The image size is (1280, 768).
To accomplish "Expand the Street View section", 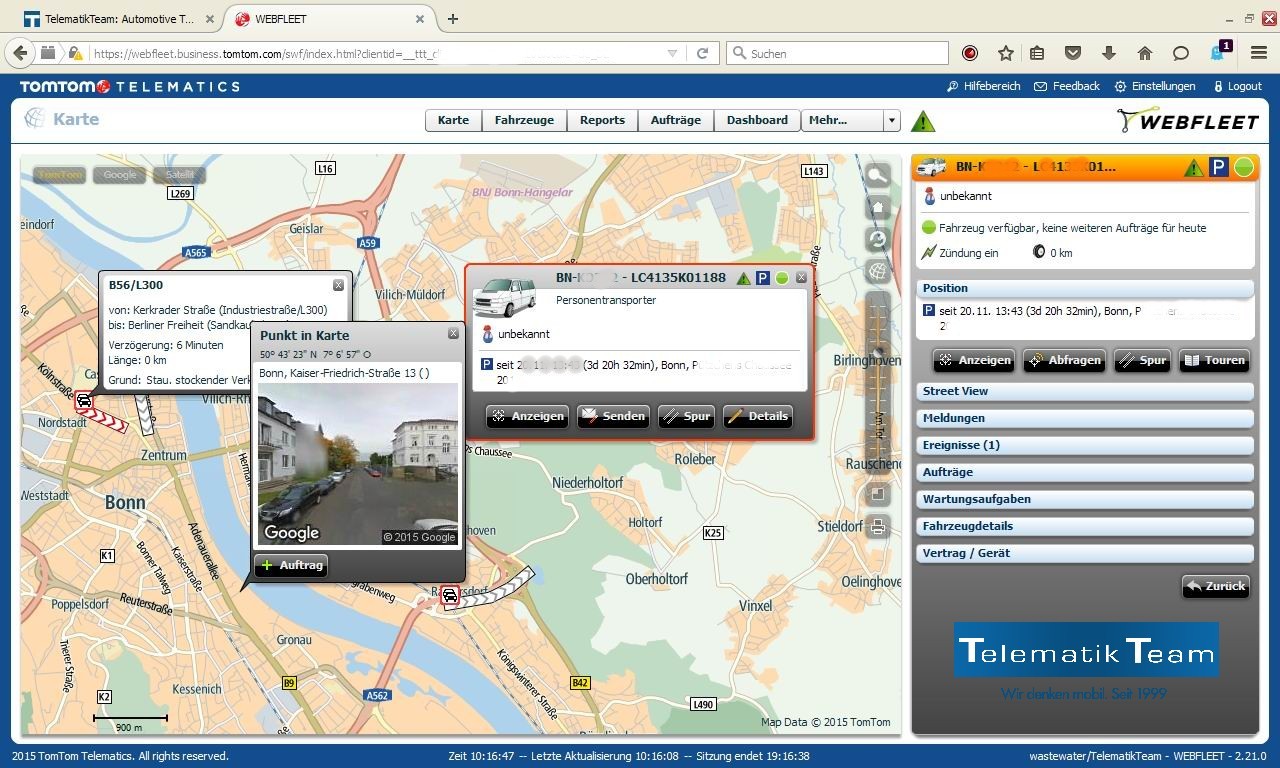I will (x=1085, y=391).
